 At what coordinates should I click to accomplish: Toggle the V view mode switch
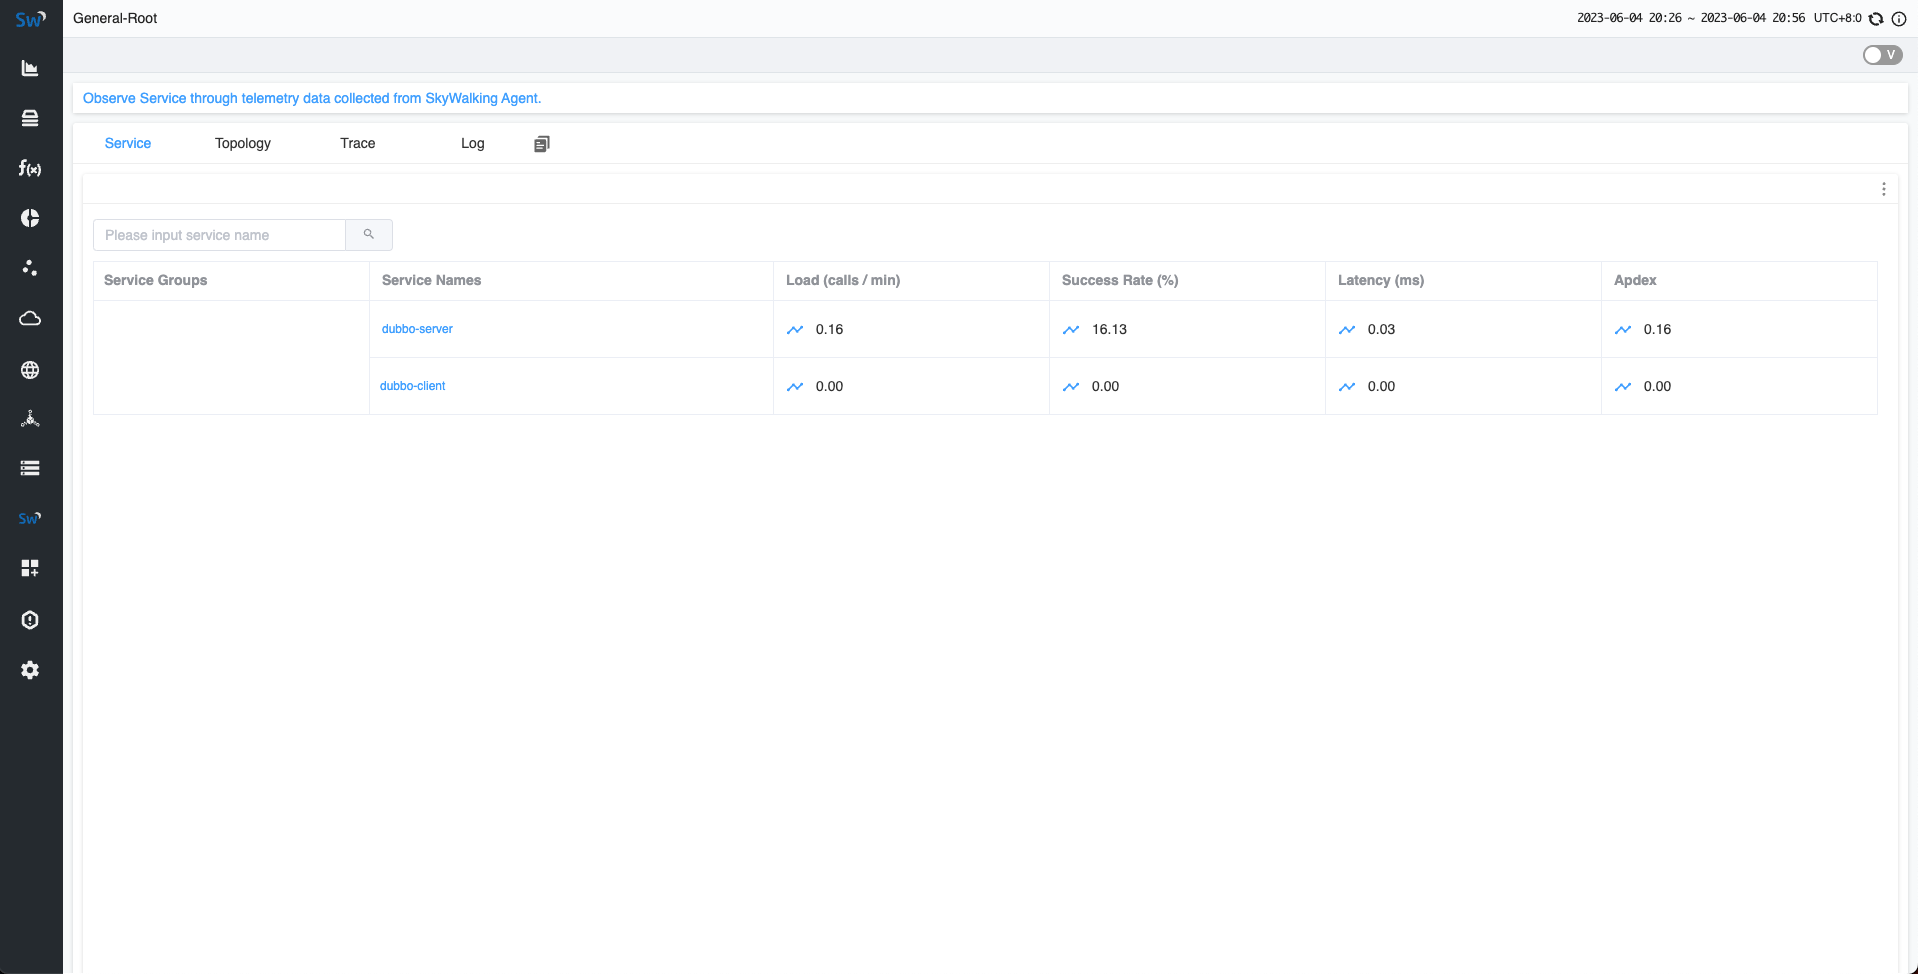(x=1882, y=55)
